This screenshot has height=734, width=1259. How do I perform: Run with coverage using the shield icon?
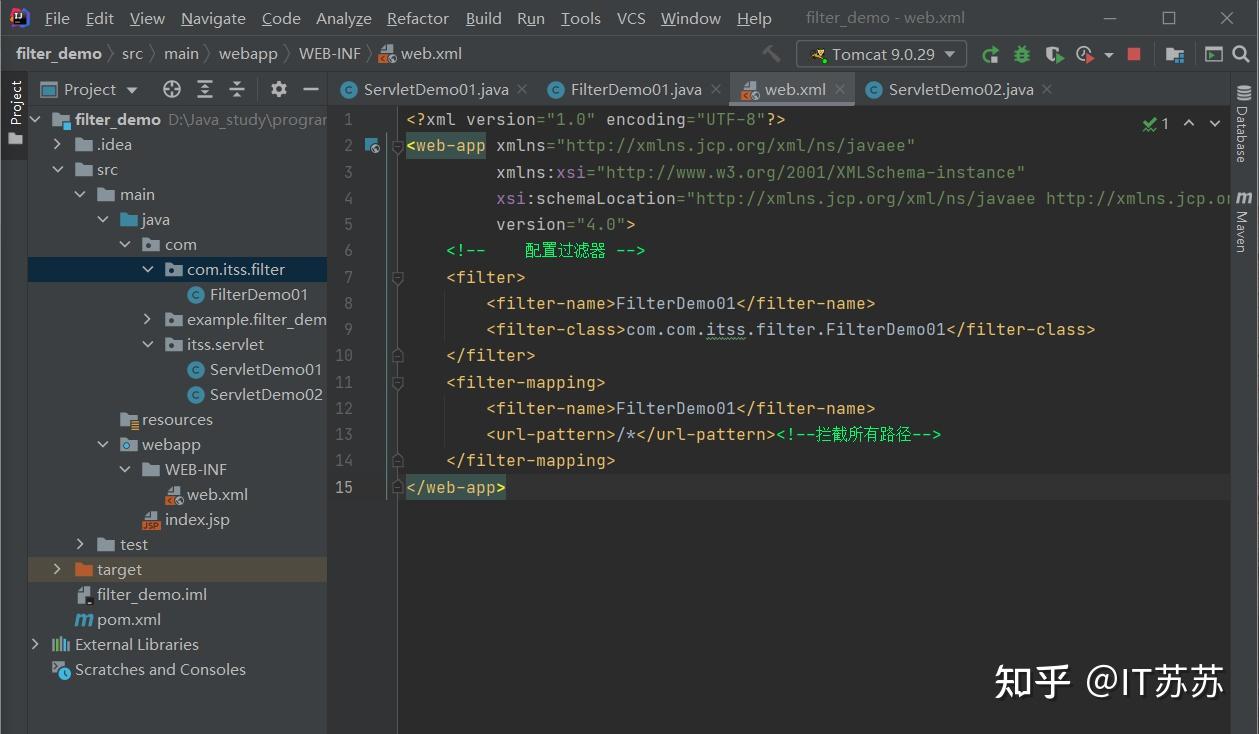1054,54
